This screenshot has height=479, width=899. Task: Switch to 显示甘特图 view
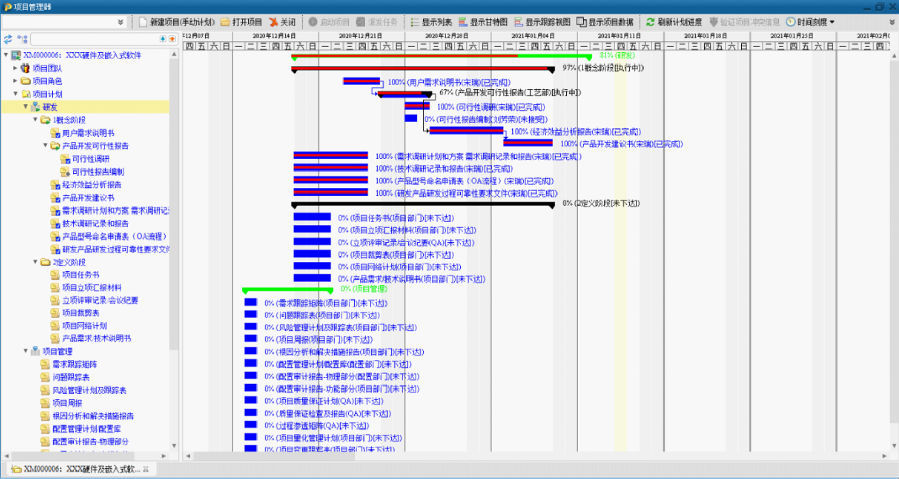pyautogui.click(x=483, y=22)
